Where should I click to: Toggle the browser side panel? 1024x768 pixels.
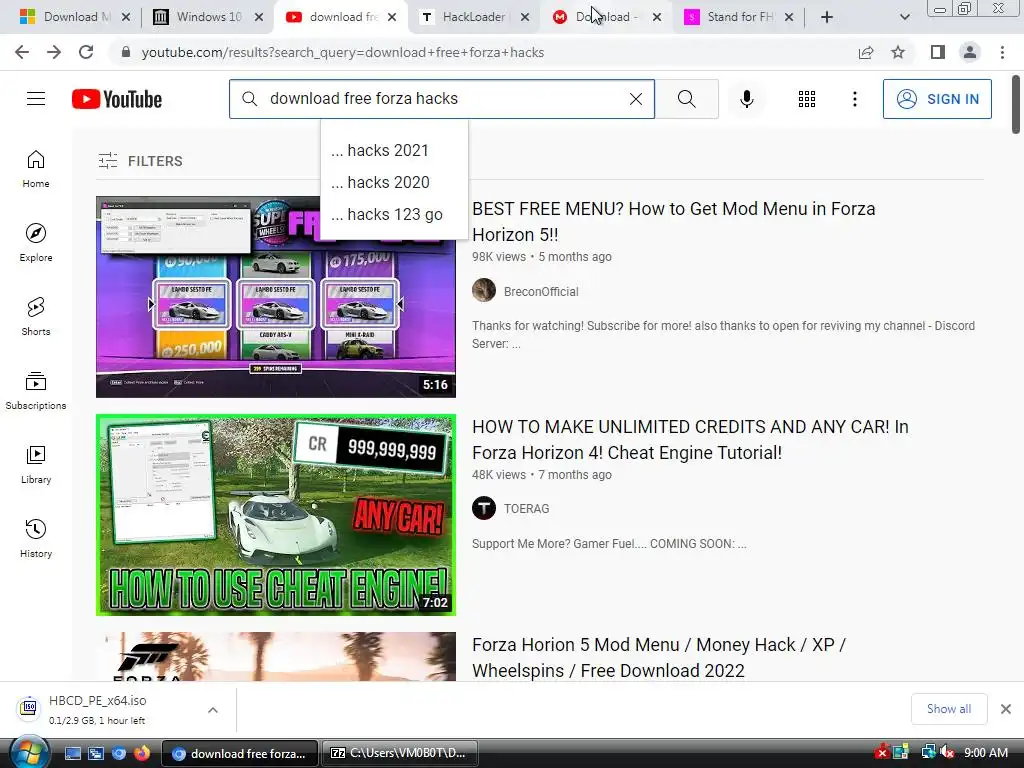[938, 52]
